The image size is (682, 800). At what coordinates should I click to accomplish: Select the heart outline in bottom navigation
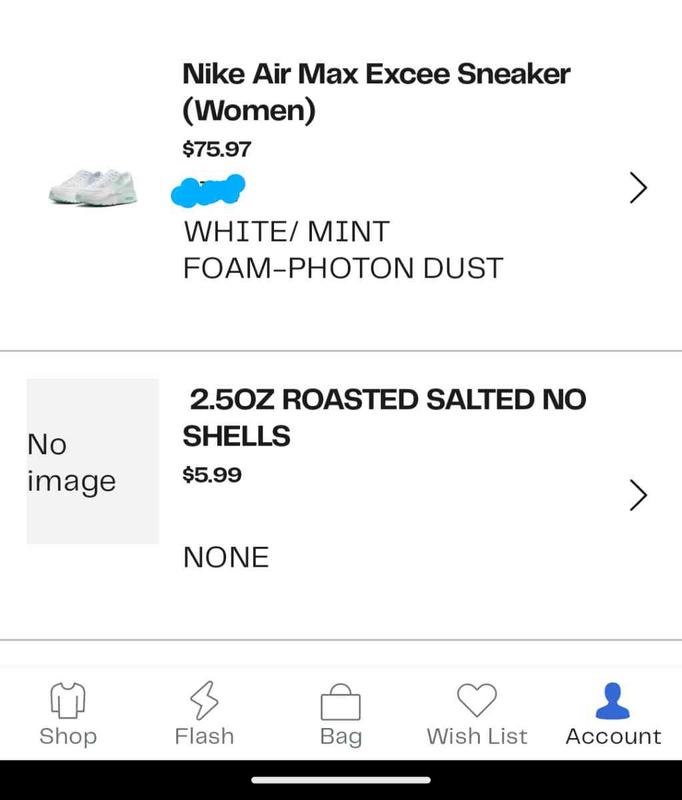point(477,701)
